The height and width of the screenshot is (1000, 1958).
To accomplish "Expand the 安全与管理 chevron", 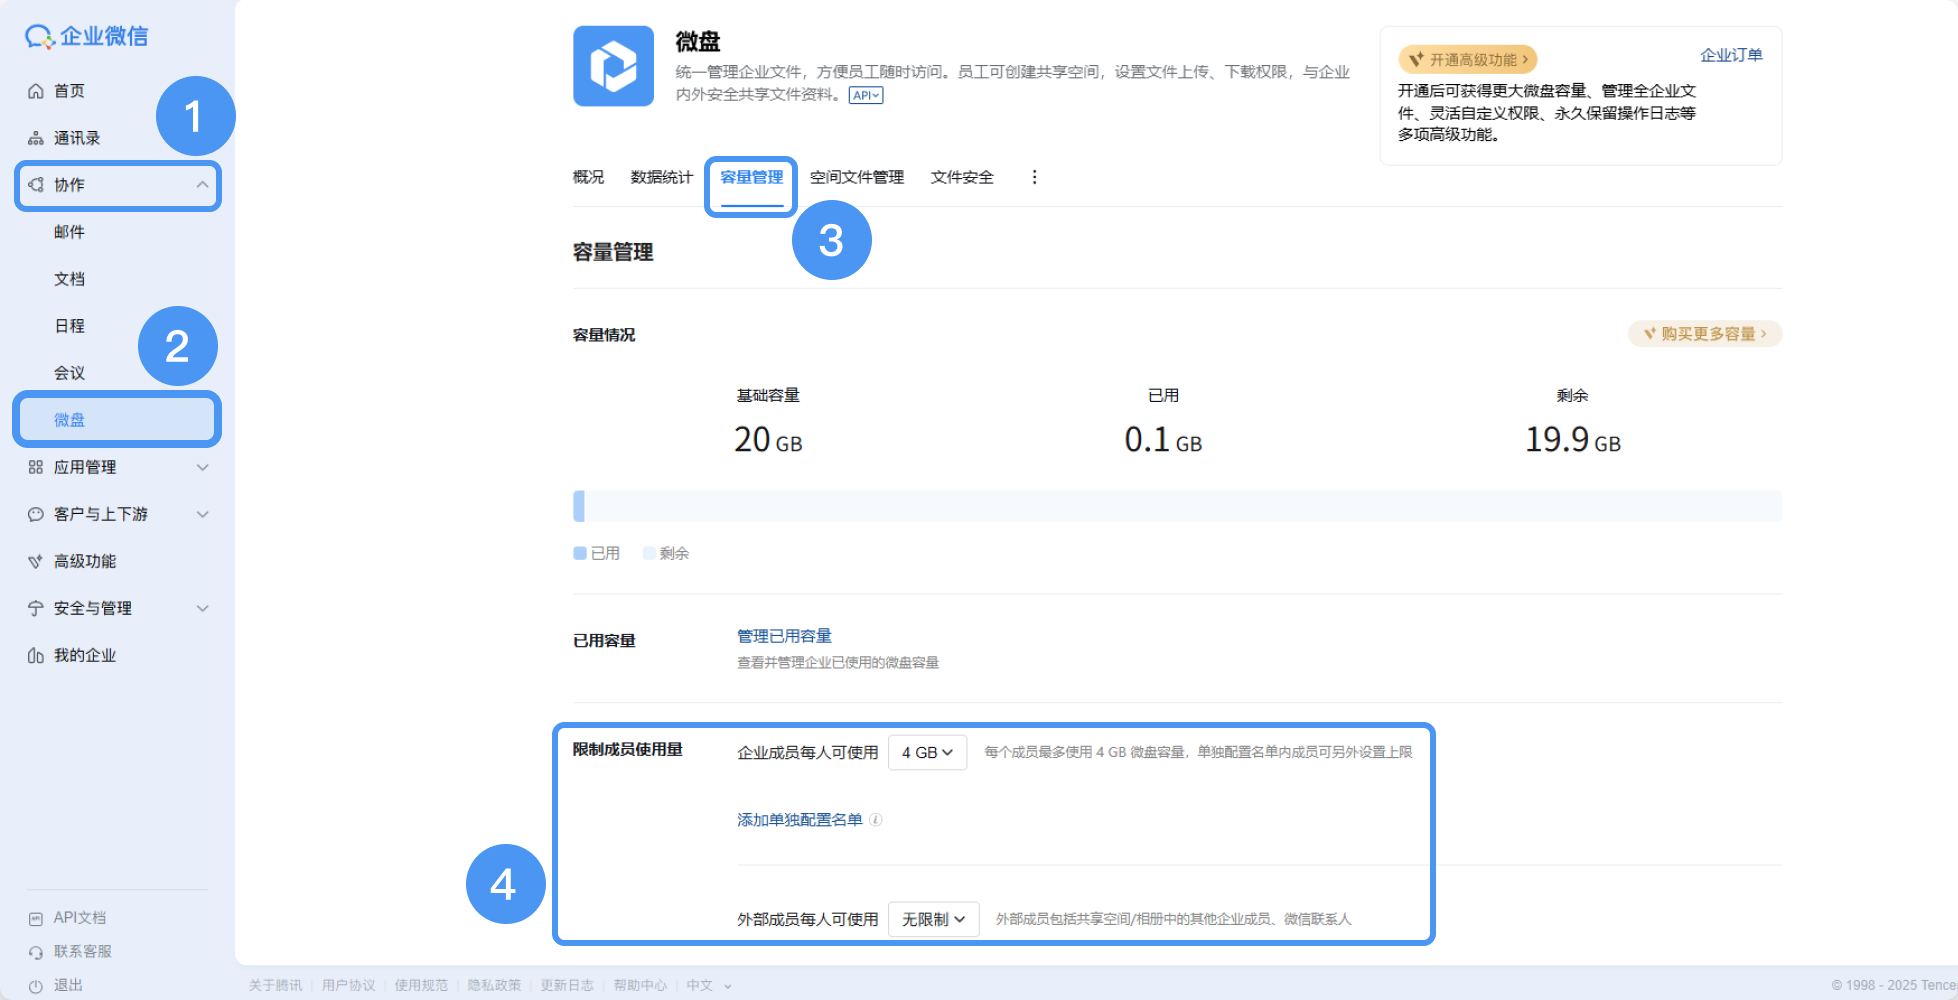I will point(202,608).
